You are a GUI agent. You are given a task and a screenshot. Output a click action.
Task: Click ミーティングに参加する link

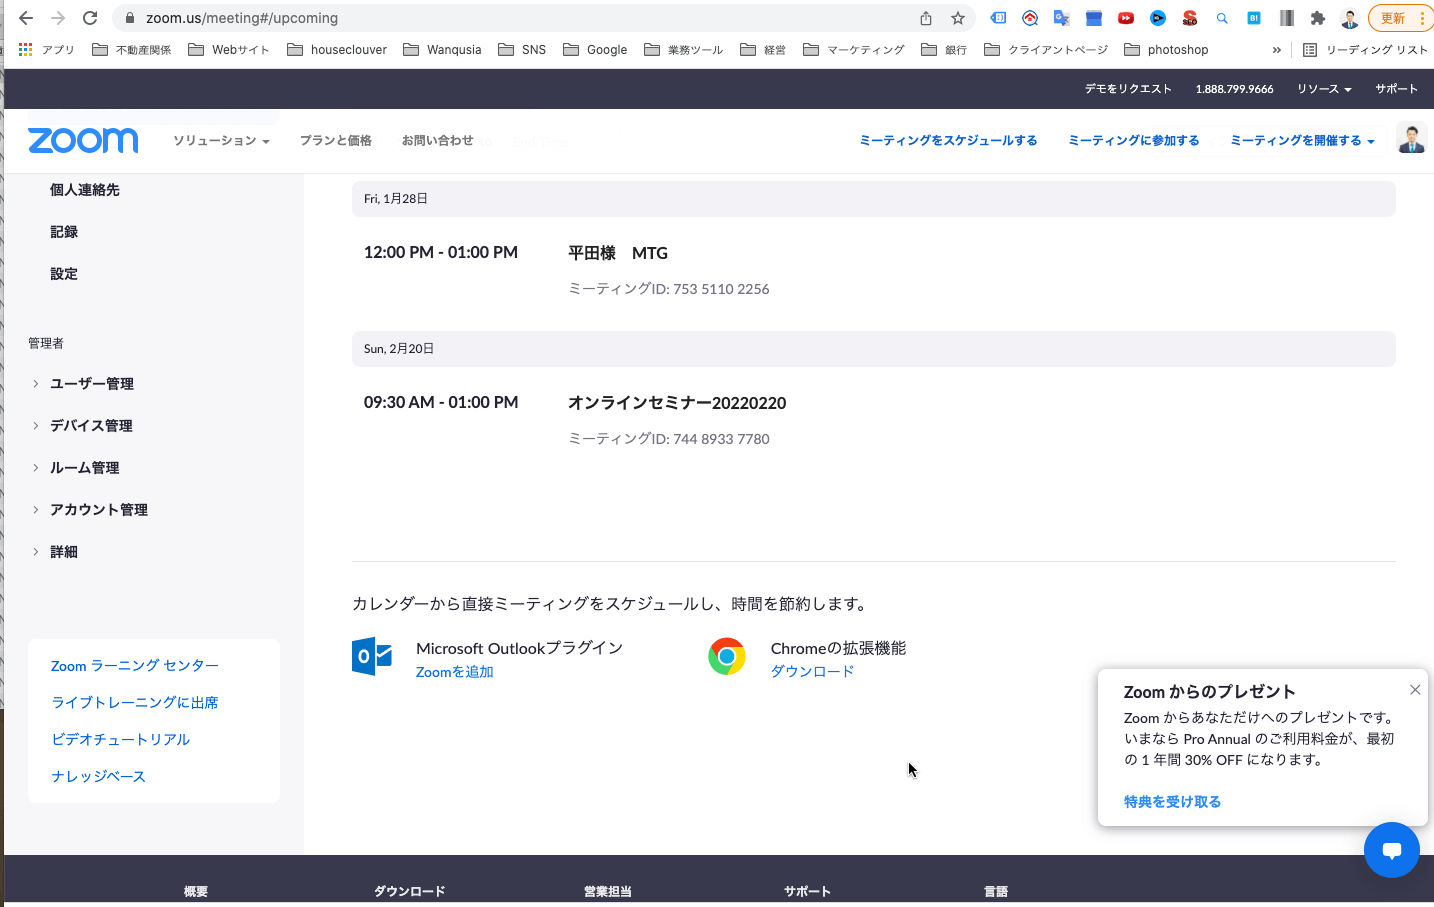1133,140
